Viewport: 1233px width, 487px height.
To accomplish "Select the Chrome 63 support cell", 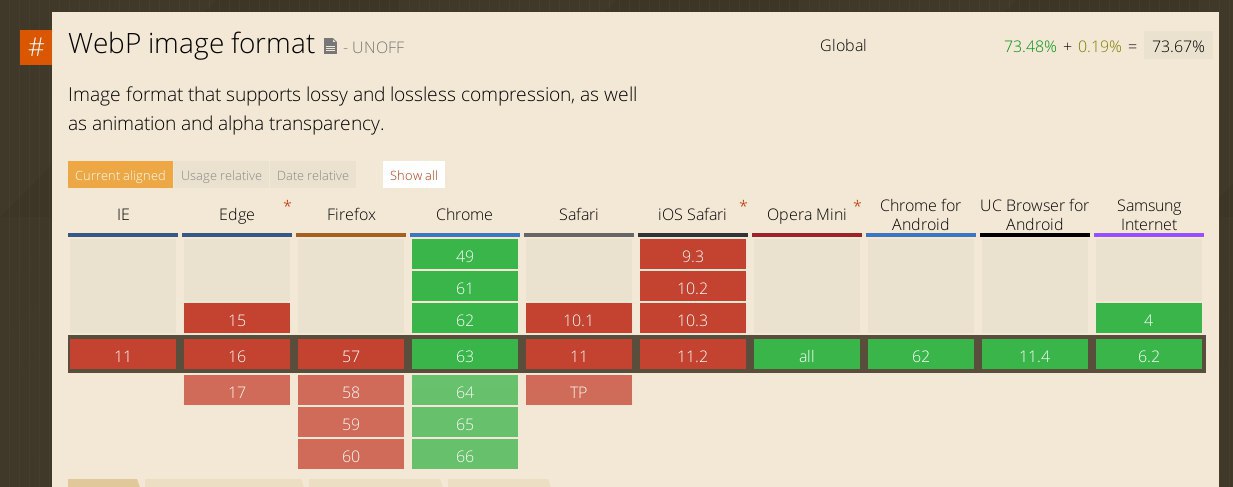I will point(465,355).
